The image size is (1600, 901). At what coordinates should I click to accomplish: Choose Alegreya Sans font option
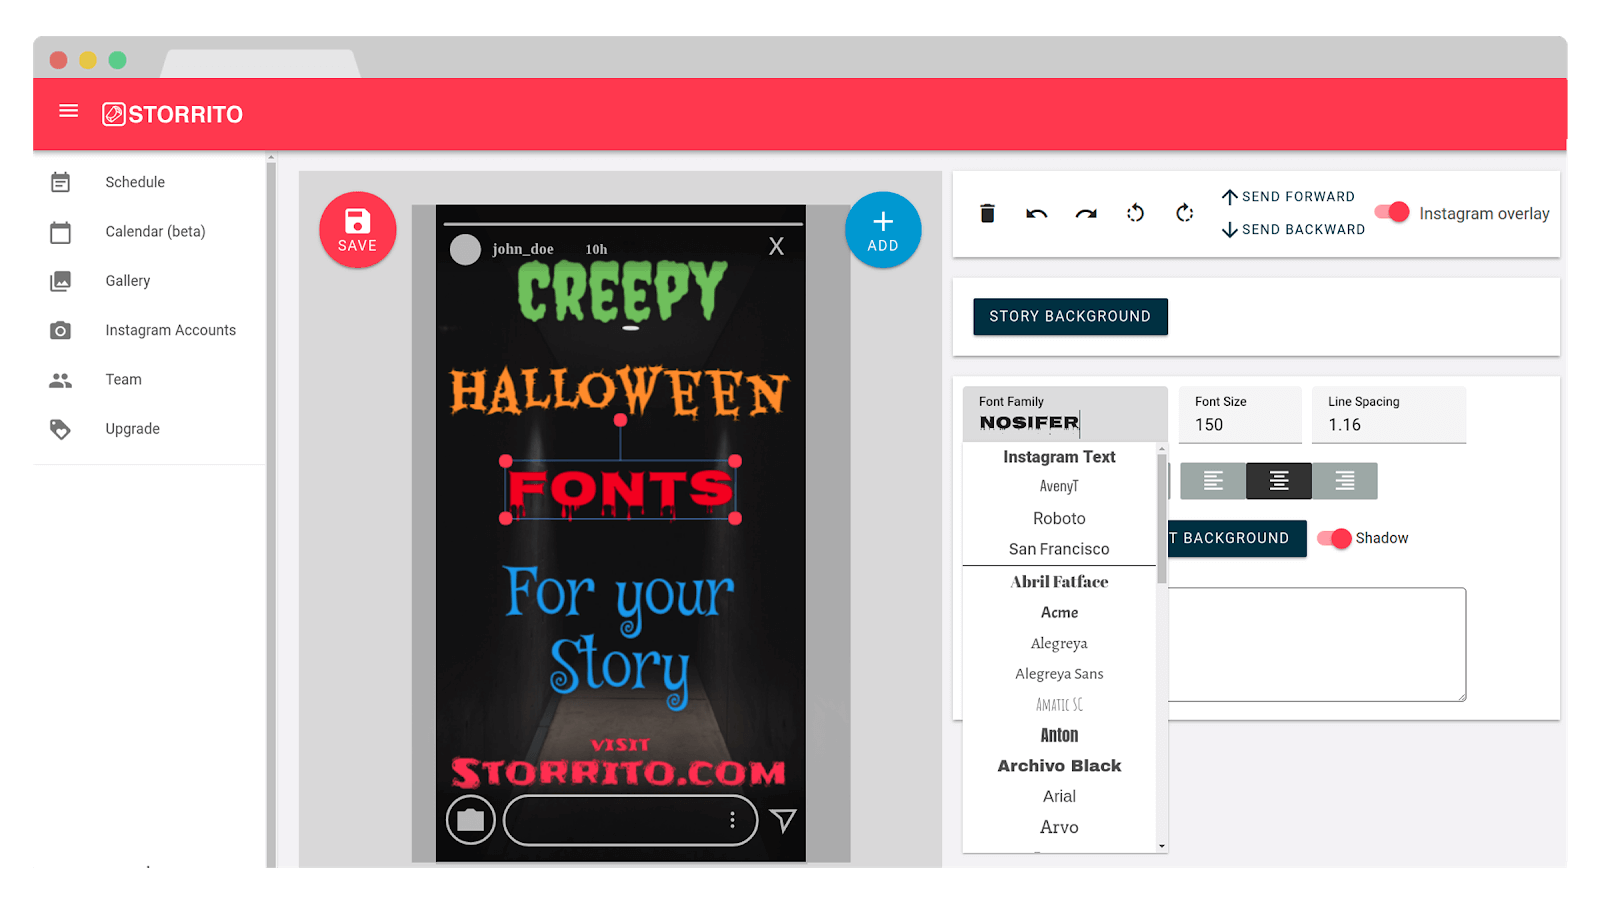click(1059, 674)
